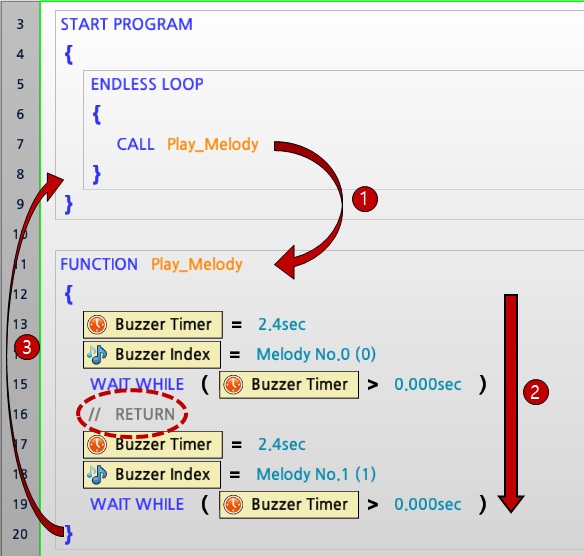Select the Melody No.0 (0) value
The image size is (584, 556).
tap(316, 354)
